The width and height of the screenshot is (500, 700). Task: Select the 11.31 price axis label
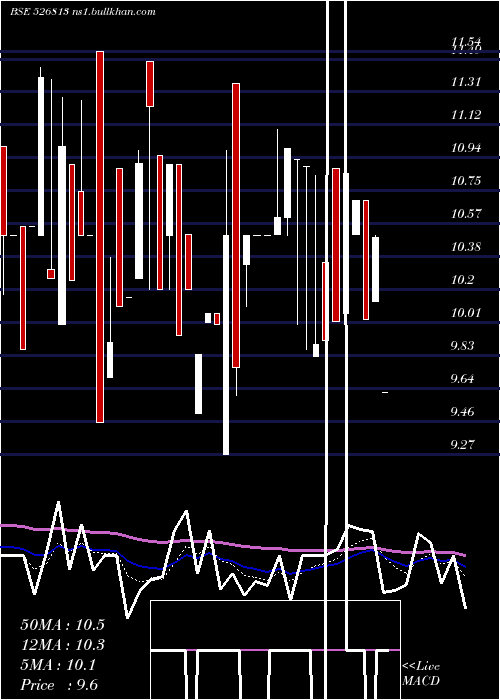(x=466, y=82)
